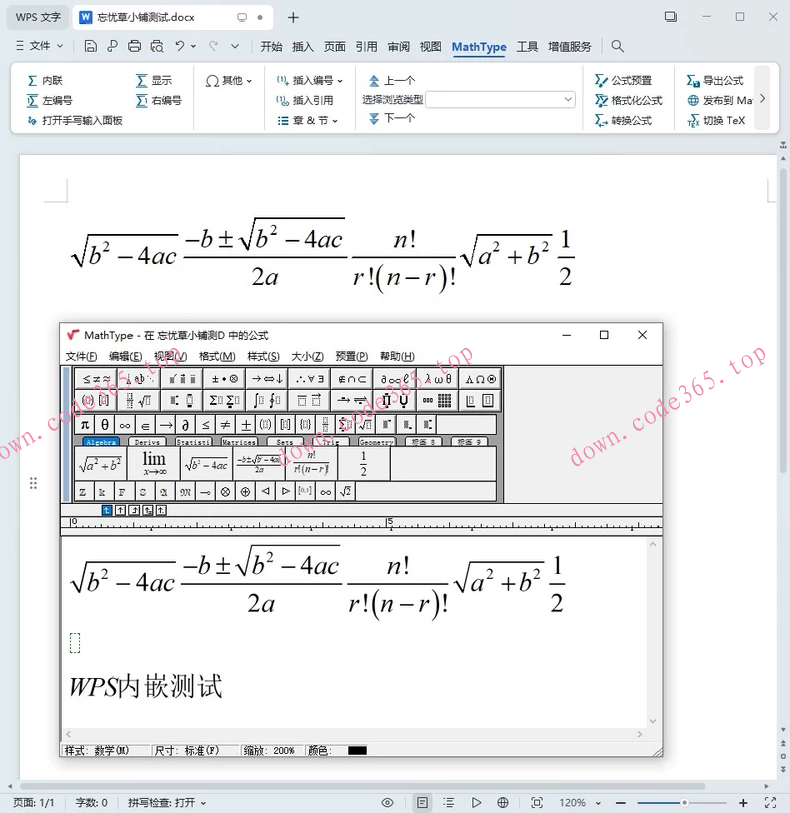
Task: Open the handwriting input panel (打开手写输入面板)
Action: click(75, 120)
